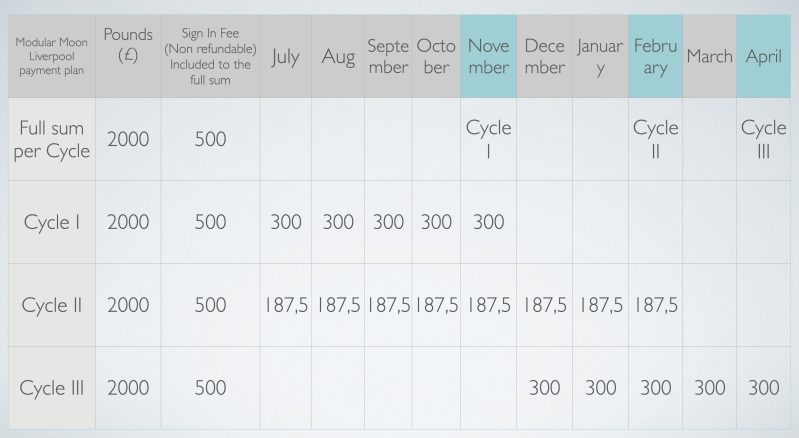Screen dimensions: 799x438
Task: Click the Sign In Fee header cell
Action: pyautogui.click(x=210, y=57)
